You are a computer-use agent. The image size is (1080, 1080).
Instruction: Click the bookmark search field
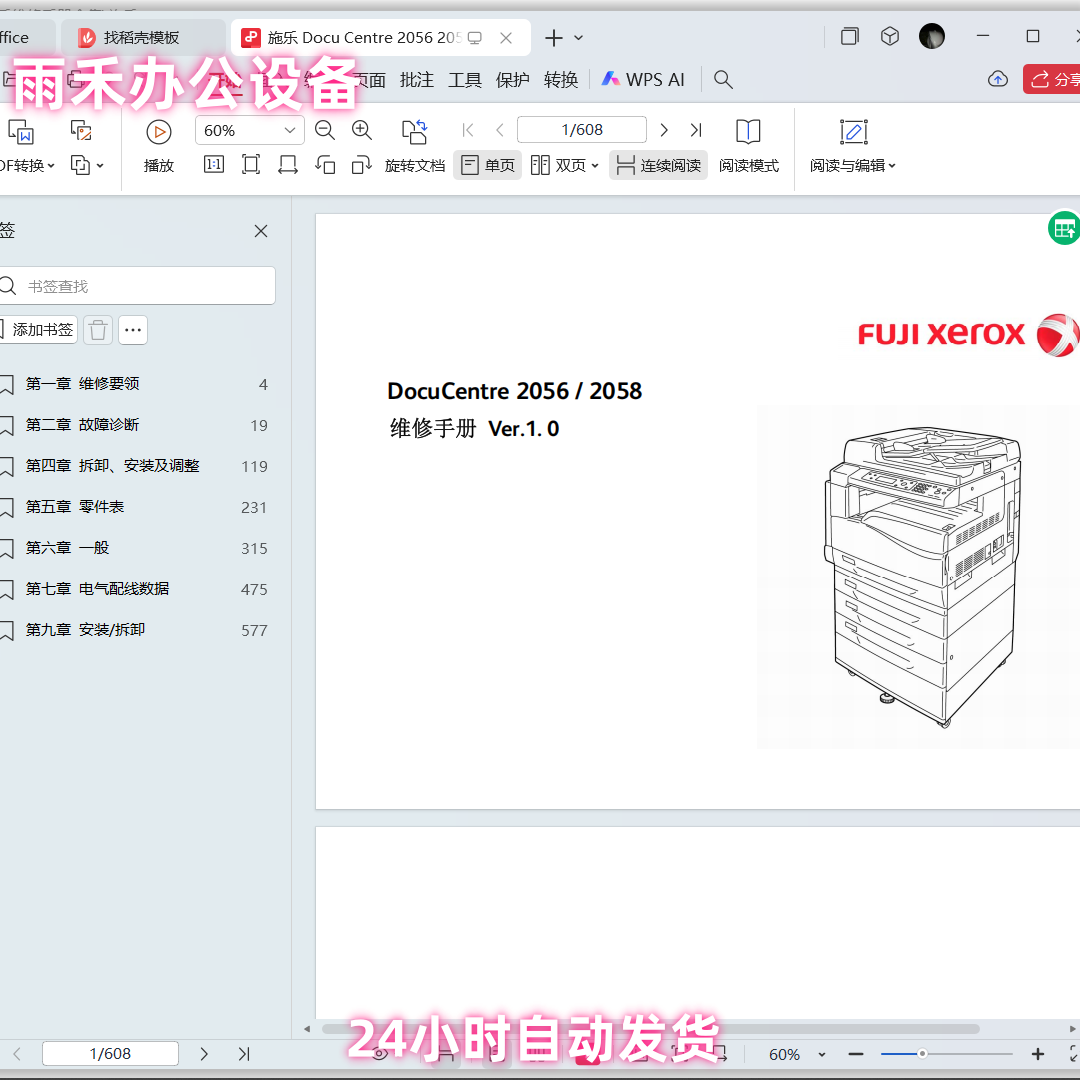pos(138,286)
